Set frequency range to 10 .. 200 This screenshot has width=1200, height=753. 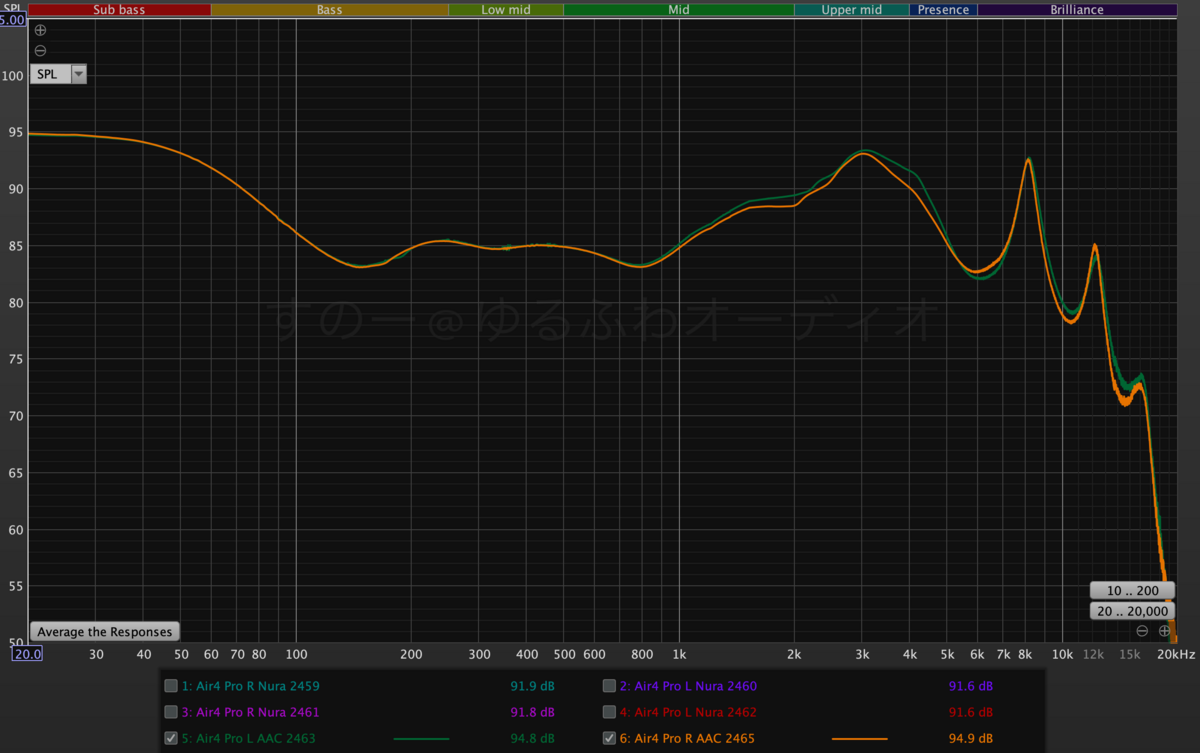[1131, 590]
